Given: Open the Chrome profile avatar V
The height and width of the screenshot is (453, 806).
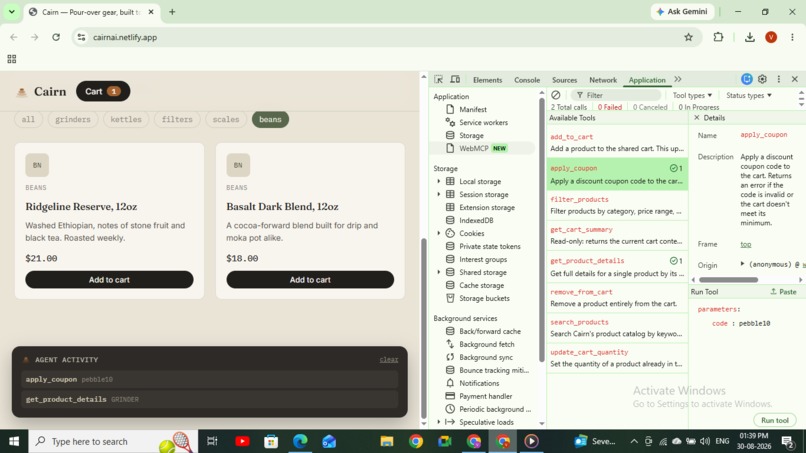Looking at the screenshot, I should point(771,37).
